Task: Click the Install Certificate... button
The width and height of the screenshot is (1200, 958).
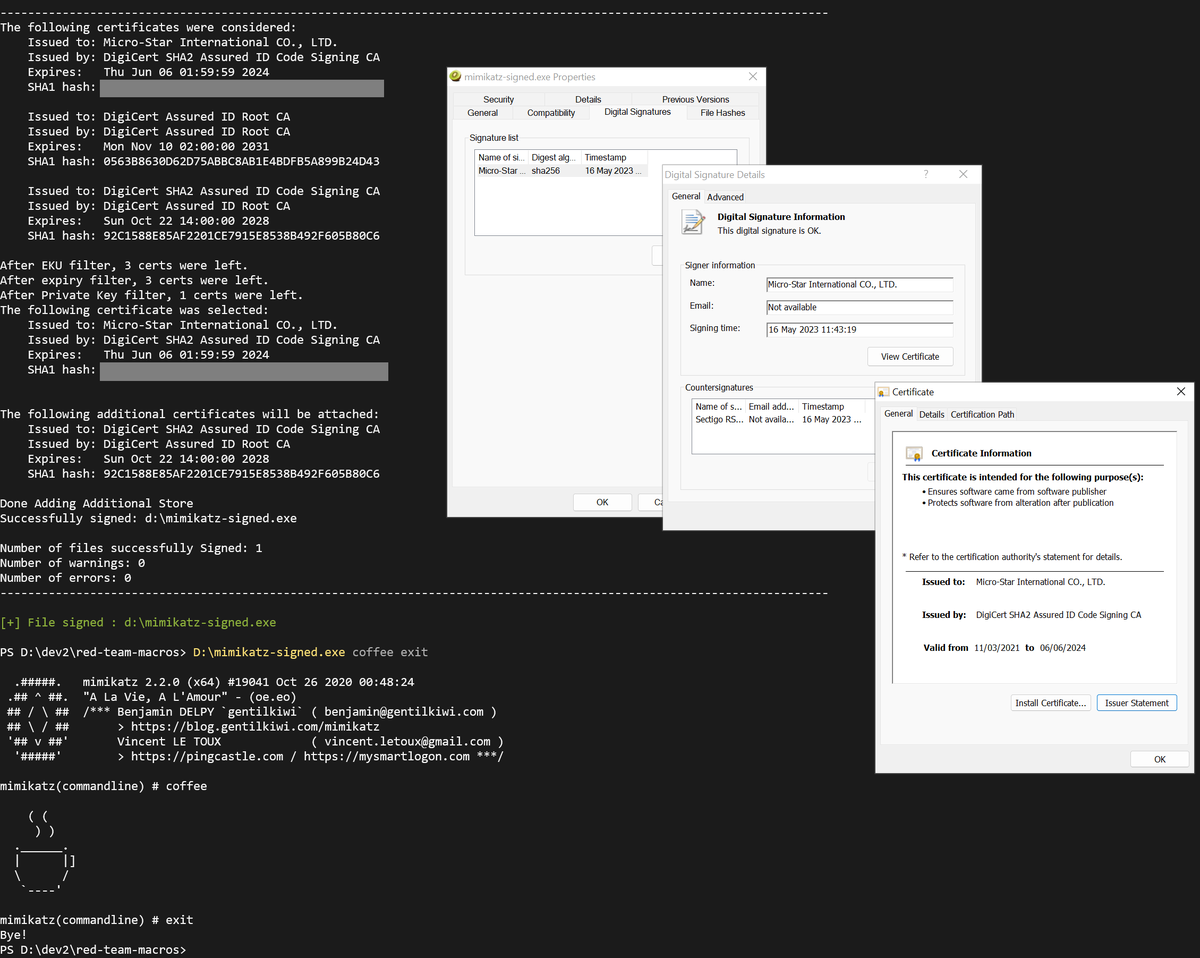Action: pos(1050,703)
